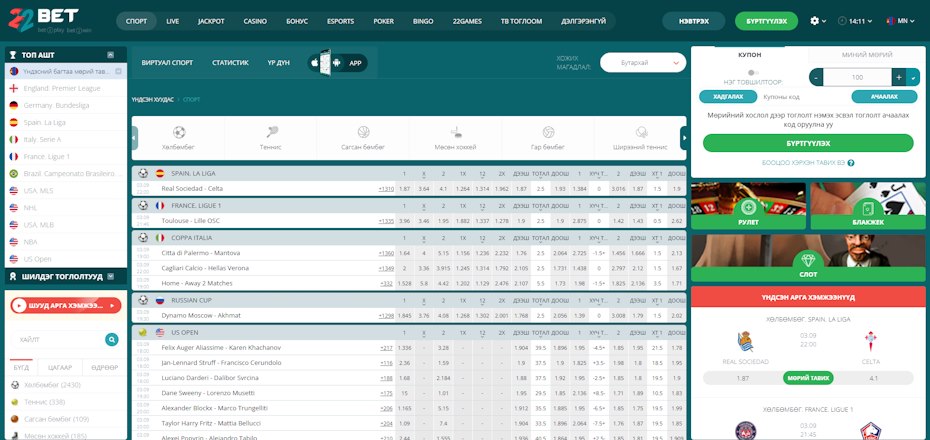Click the header БҮРТГҮҮЛЭХ register button
This screenshot has height=440, width=930.
point(766,21)
